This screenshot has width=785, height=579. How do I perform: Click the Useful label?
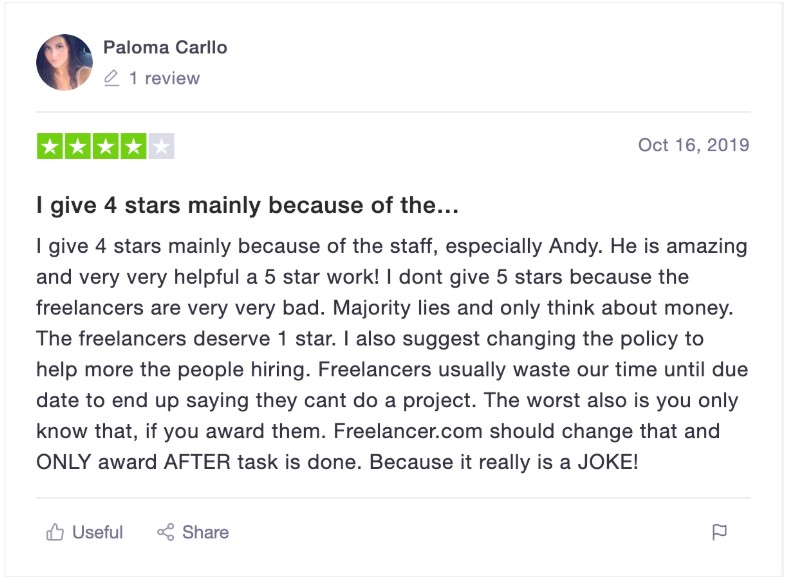coord(98,532)
